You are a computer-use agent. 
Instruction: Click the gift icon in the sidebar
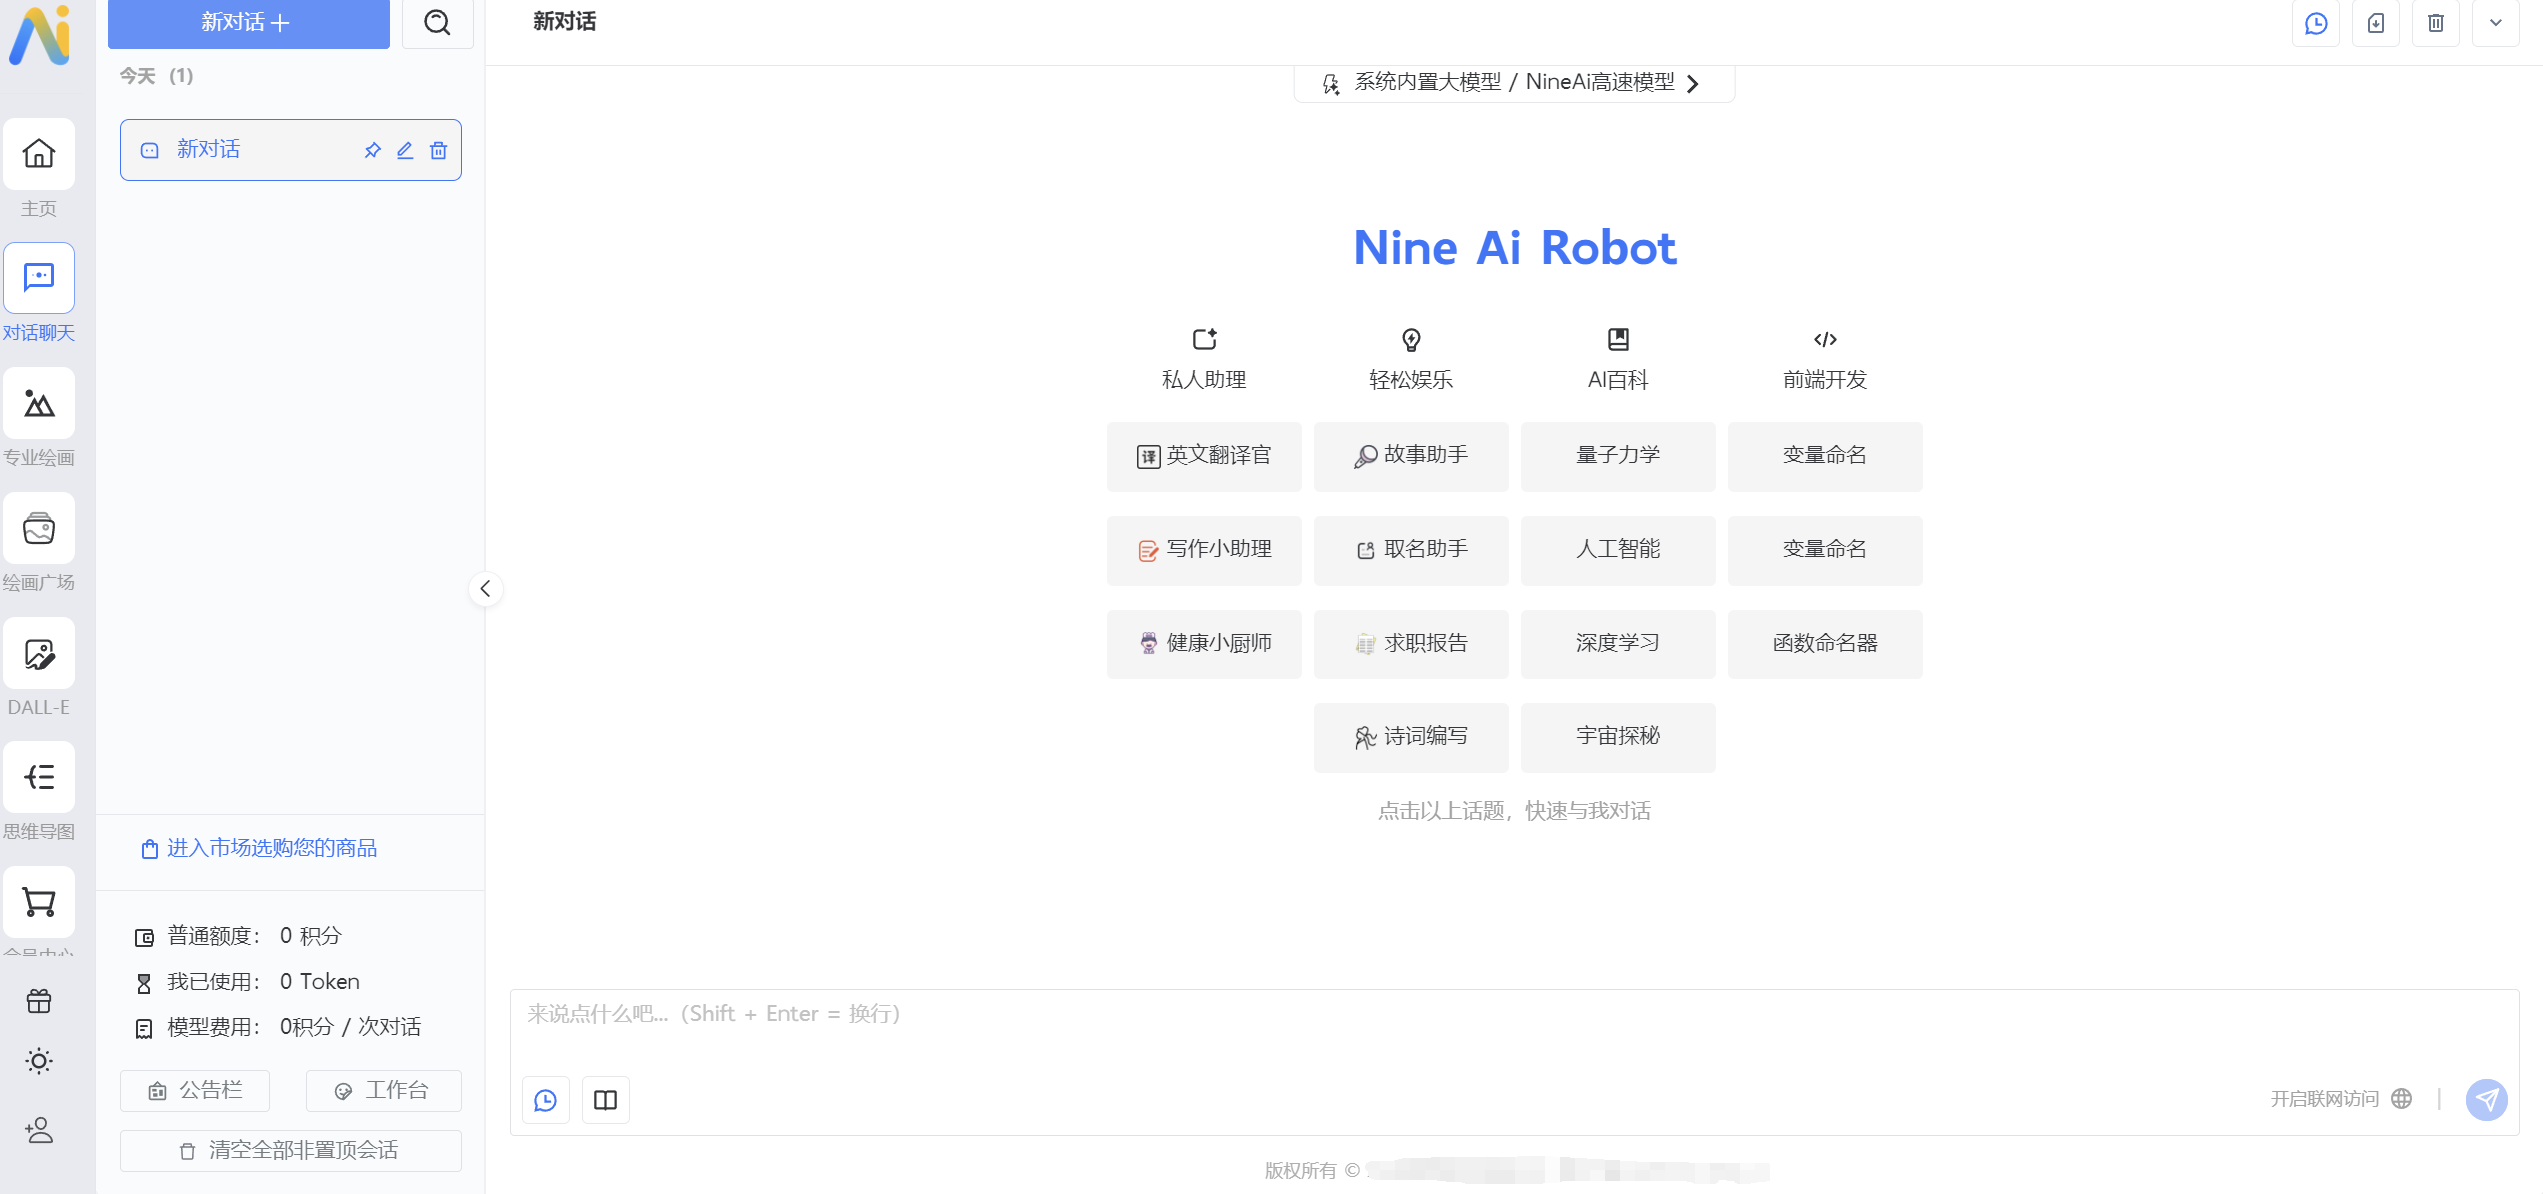(x=39, y=1001)
